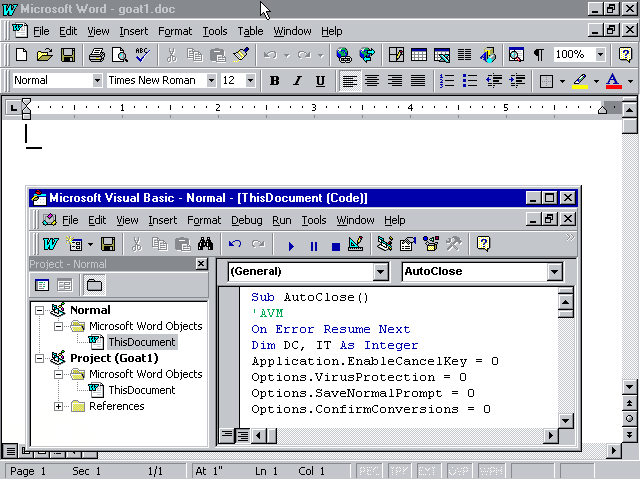Open Properties Window icon in VB toolbar
Screen dimensions: 640x480
point(407,244)
